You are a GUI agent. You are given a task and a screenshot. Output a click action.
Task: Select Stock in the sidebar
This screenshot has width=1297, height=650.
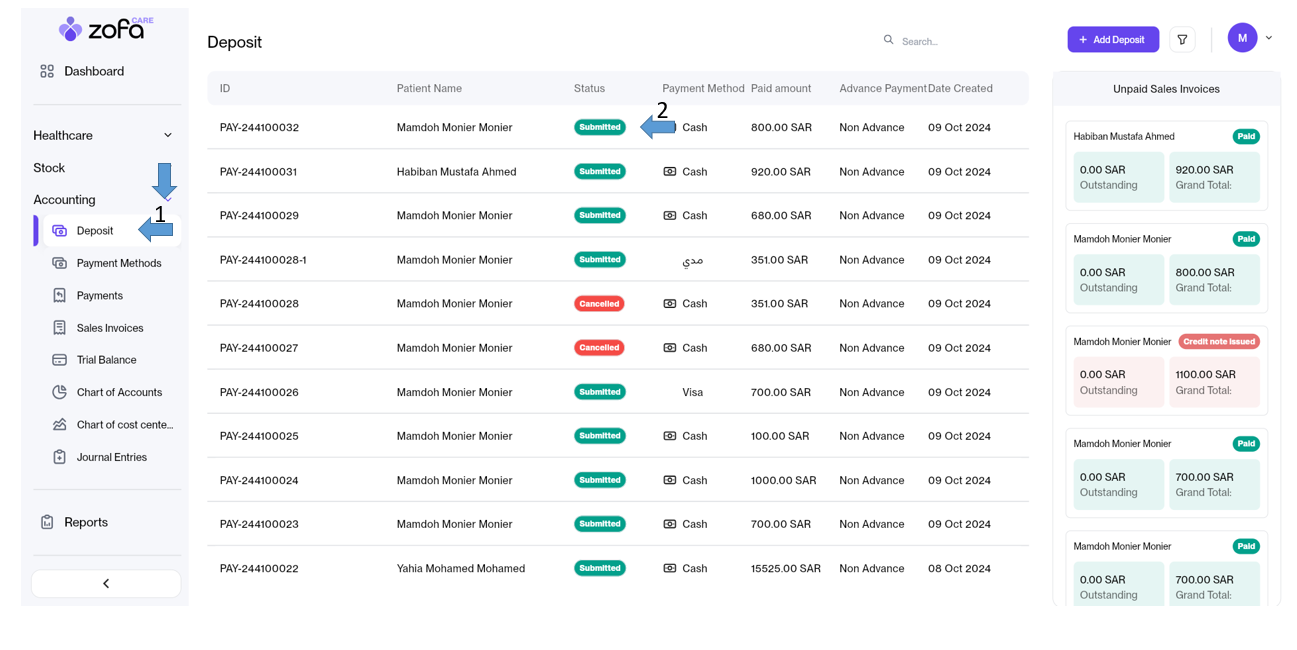pyautogui.click(x=49, y=168)
